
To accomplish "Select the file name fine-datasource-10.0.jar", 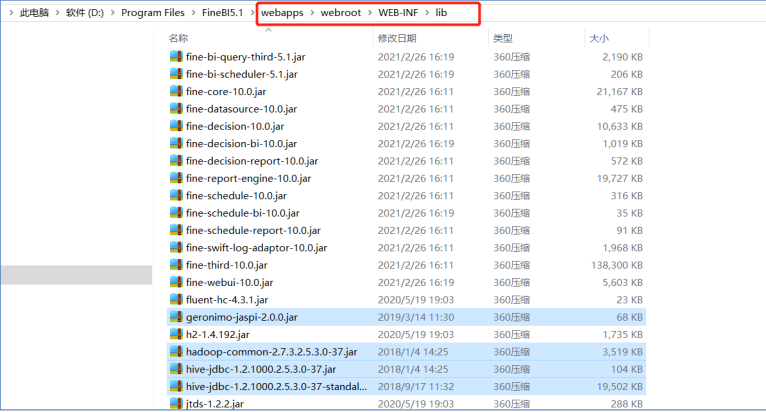I will coord(241,108).
